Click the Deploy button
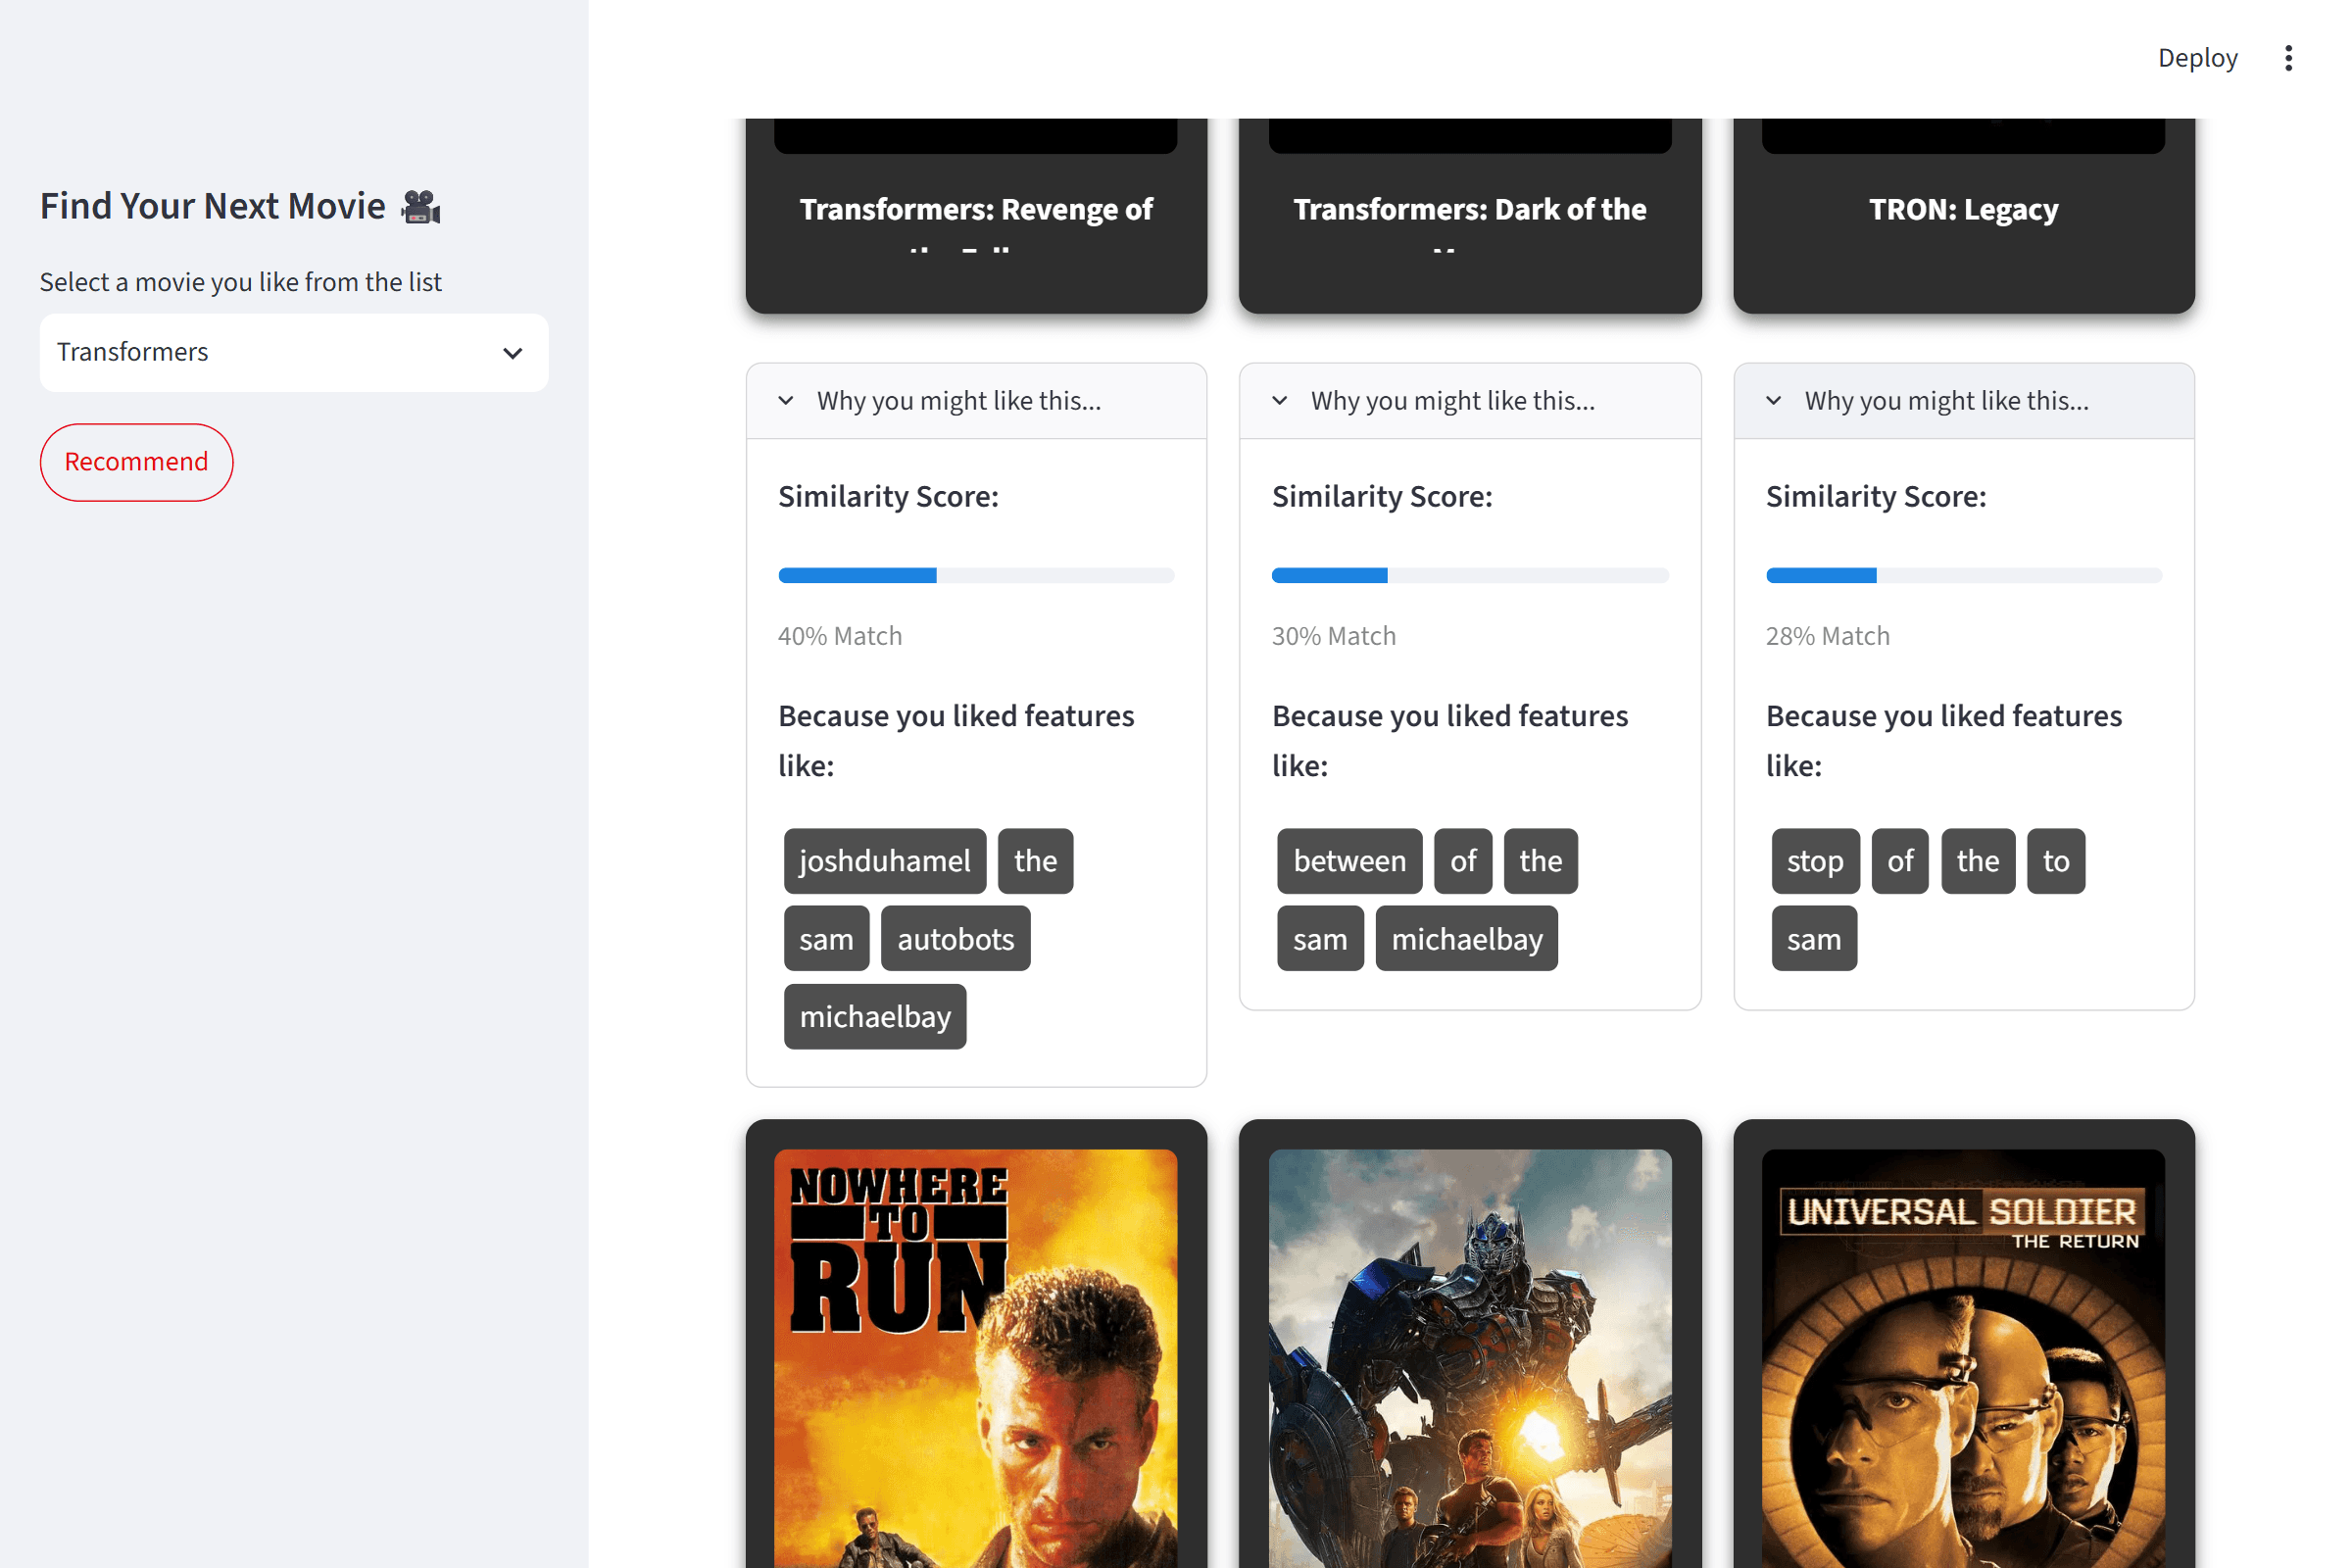 click(x=2197, y=58)
